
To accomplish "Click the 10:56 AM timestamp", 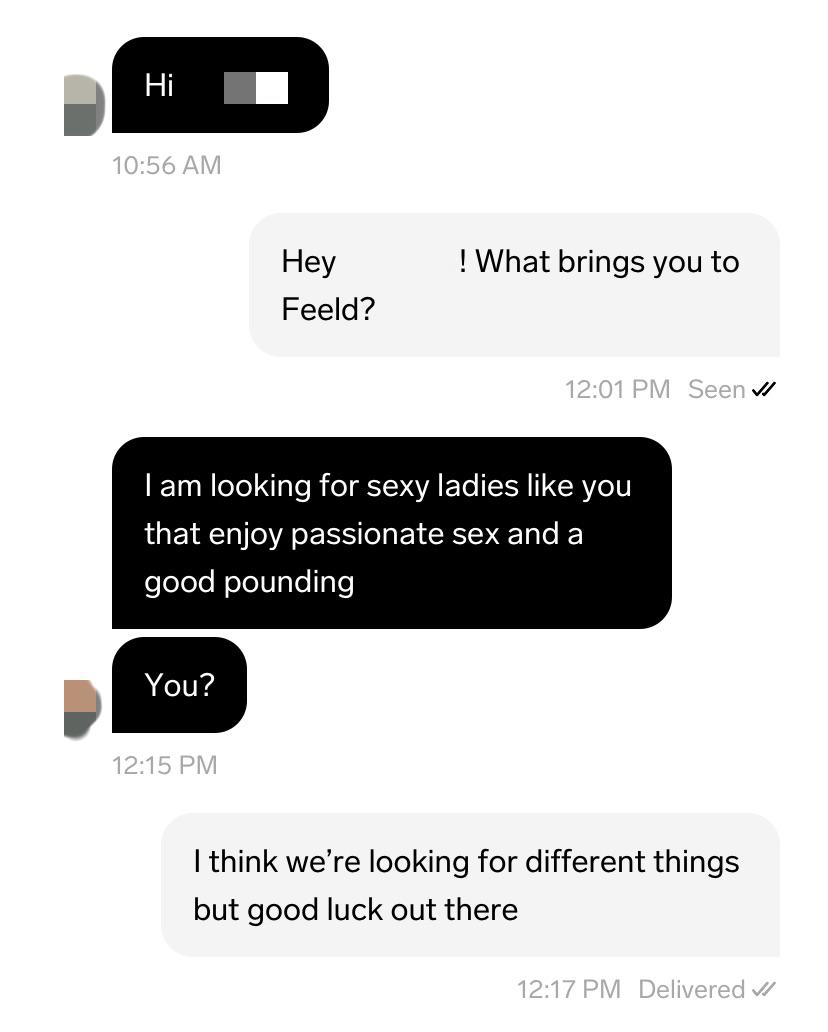I will tap(166, 165).
